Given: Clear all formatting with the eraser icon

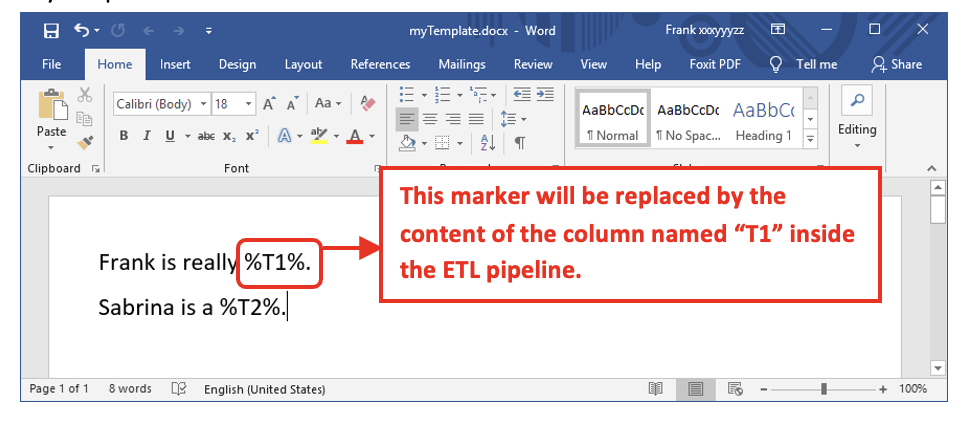Looking at the screenshot, I should pyautogui.click(x=367, y=103).
